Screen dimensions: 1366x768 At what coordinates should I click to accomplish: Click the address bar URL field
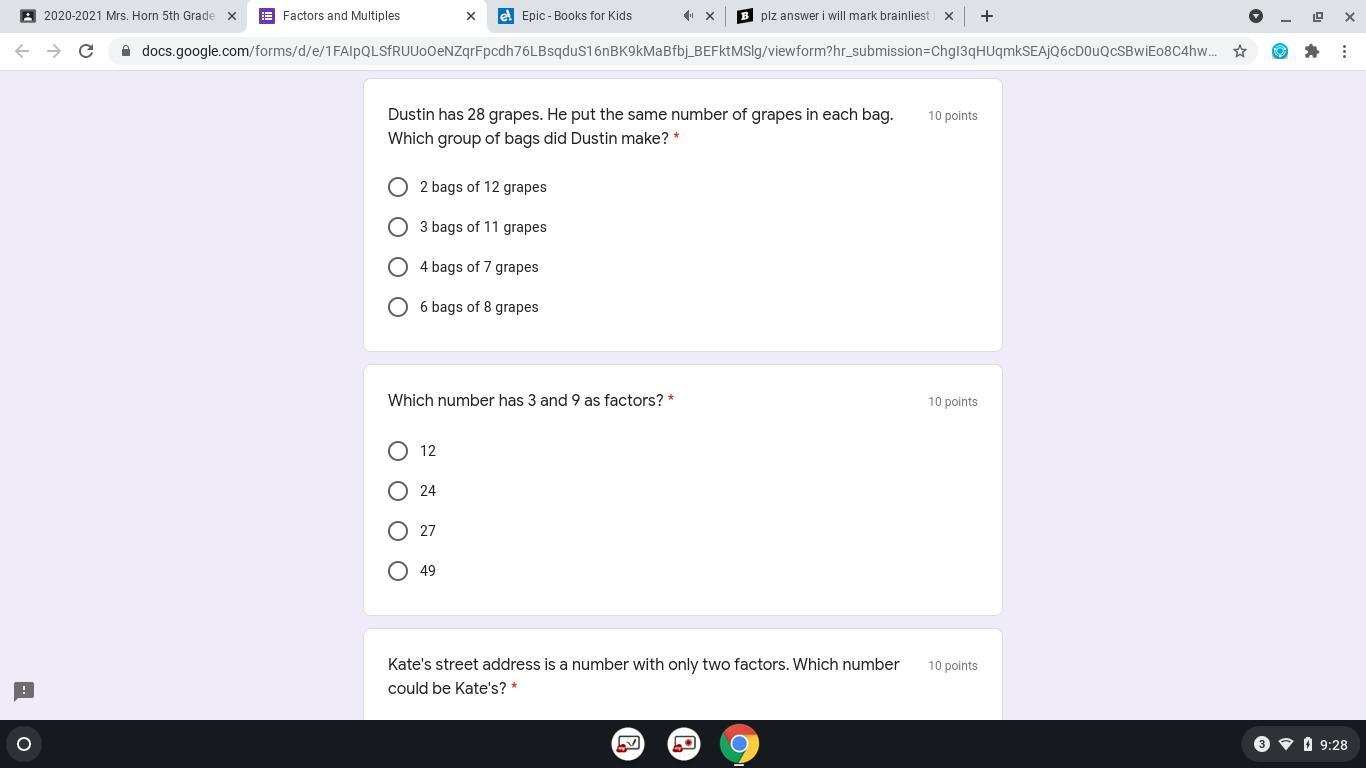click(680, 51)
